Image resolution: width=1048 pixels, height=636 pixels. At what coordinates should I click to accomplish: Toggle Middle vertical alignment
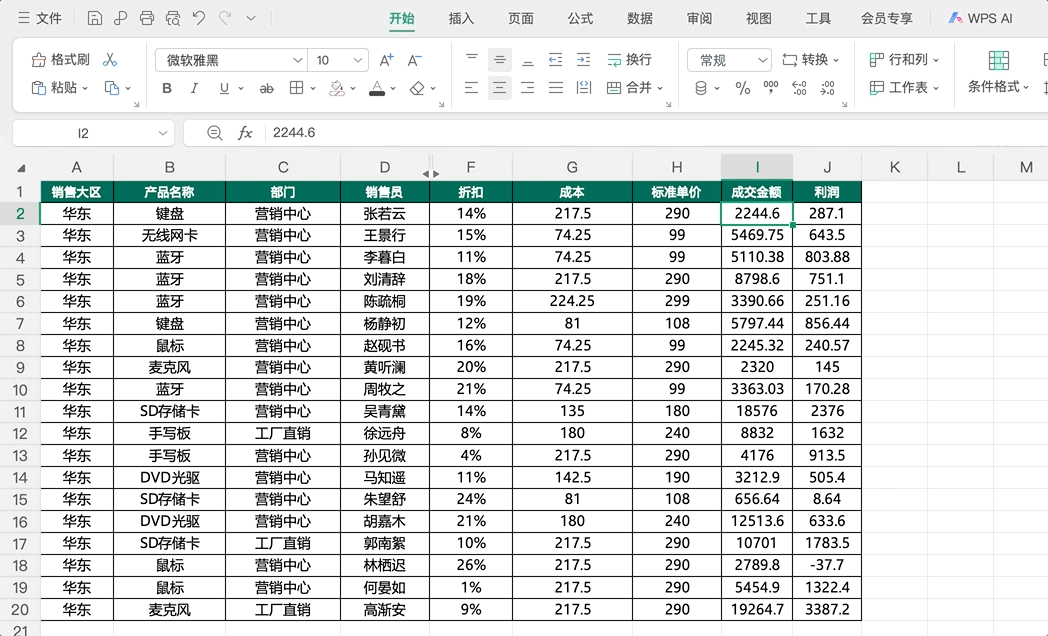click(x=499, y=60)
